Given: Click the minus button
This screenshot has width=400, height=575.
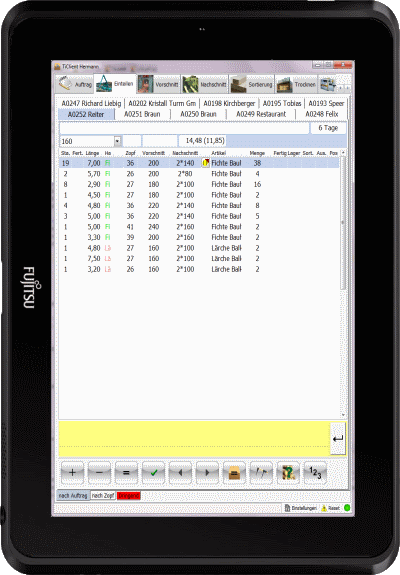Looking at the screenshot, I should (x=99, y=473).
